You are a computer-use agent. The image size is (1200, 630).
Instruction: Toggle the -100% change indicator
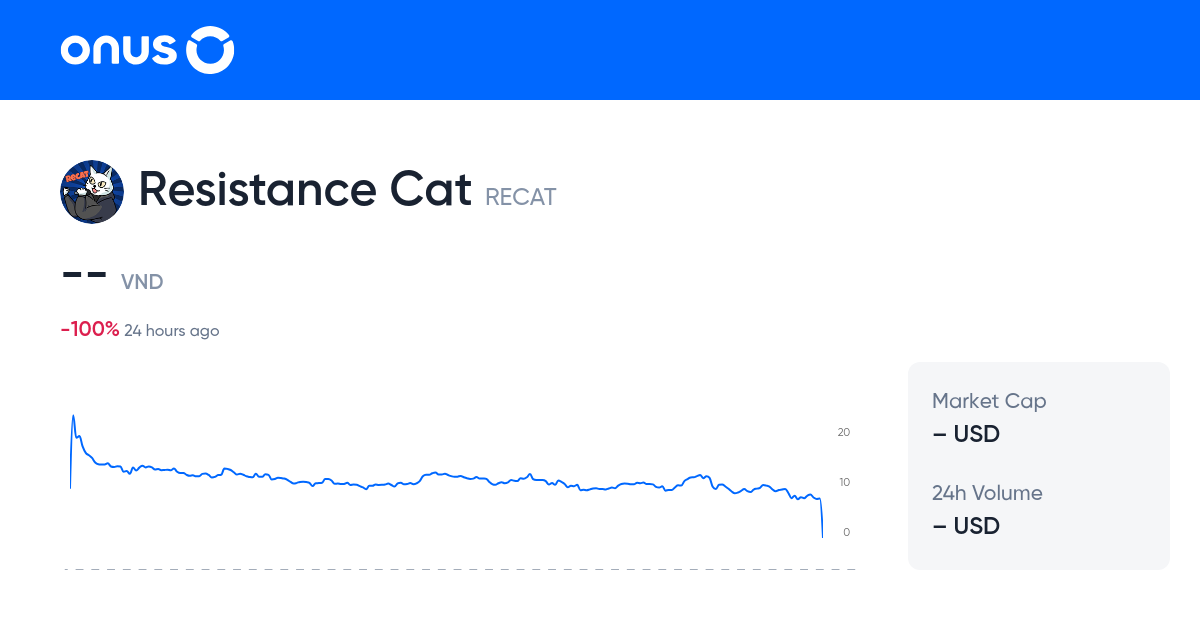coord(89,328)
